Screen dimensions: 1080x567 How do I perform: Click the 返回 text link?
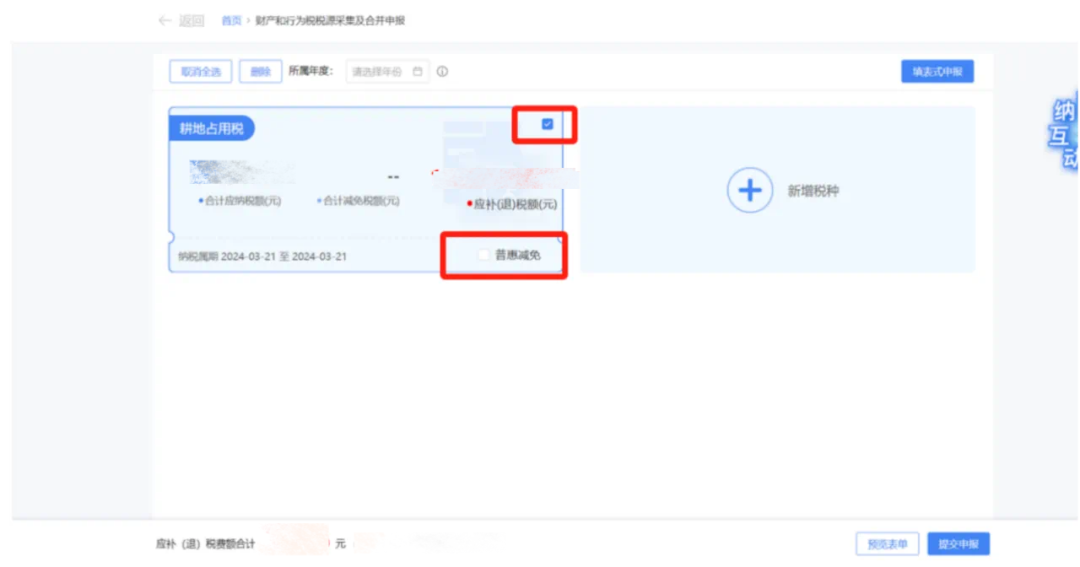(x=191, y=21)
